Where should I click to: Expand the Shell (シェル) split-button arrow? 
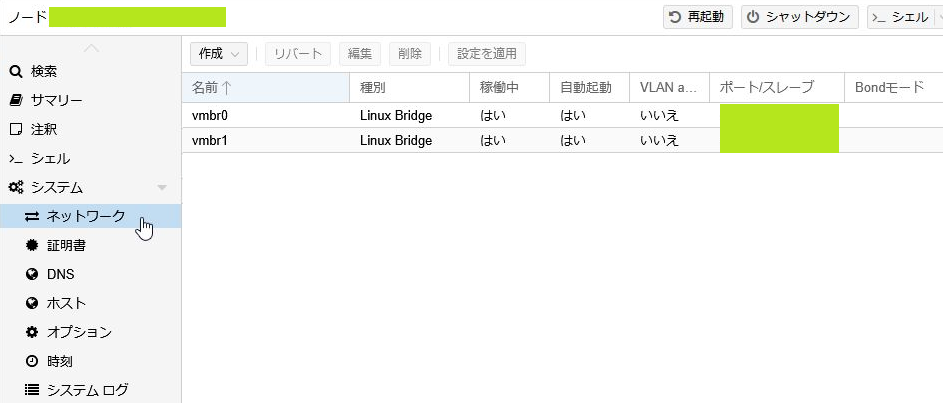pos(936,17)
